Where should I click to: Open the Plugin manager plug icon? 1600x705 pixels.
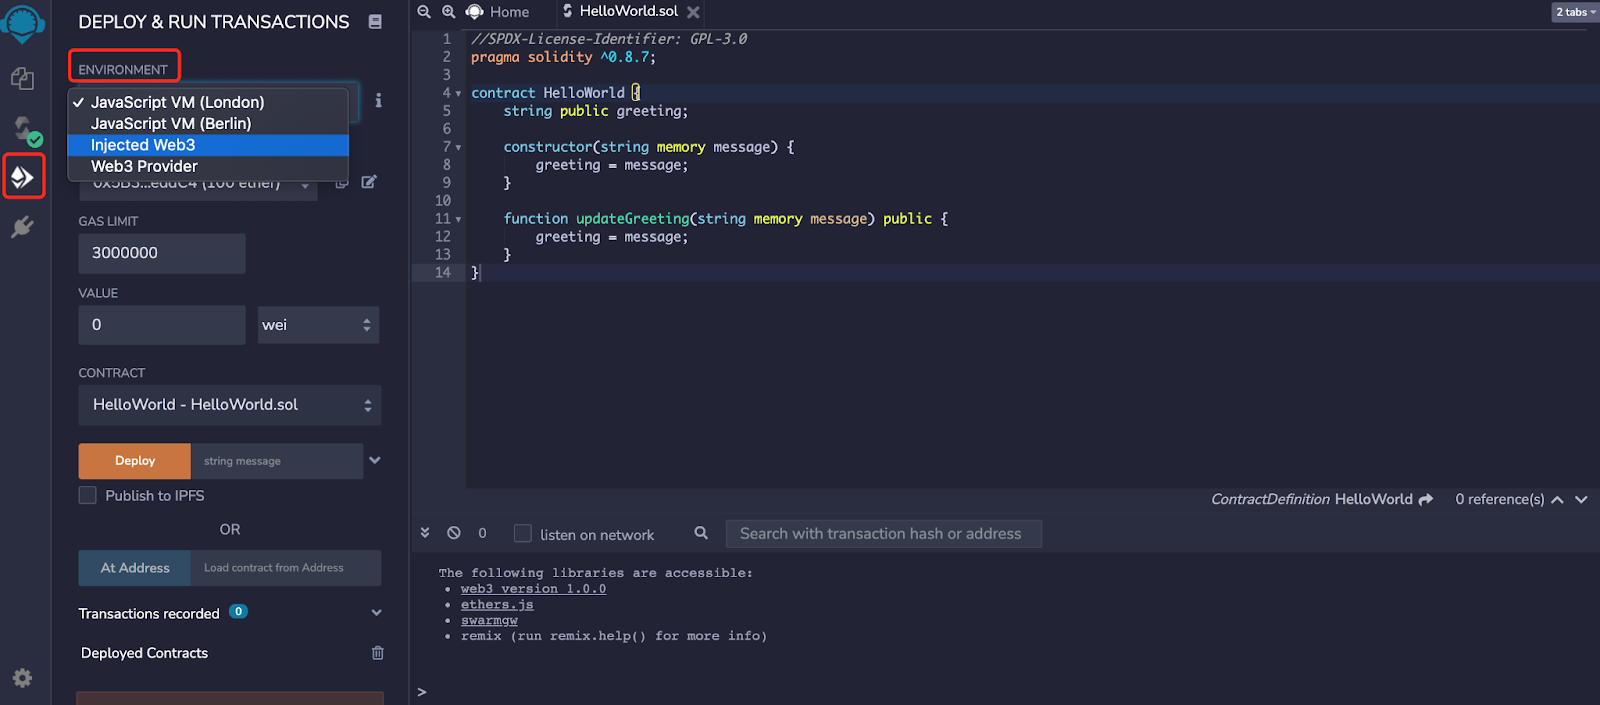[22, 227]
